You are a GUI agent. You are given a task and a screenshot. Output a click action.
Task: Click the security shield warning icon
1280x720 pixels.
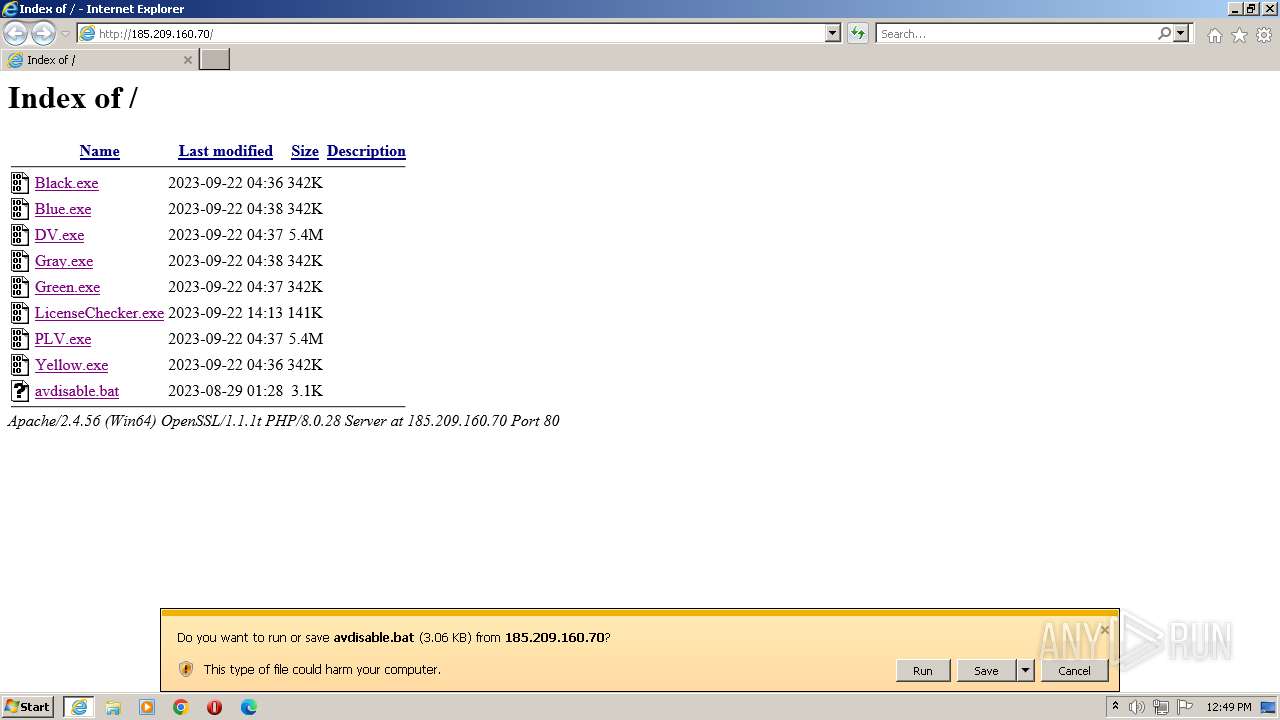(x=186, y=669)
